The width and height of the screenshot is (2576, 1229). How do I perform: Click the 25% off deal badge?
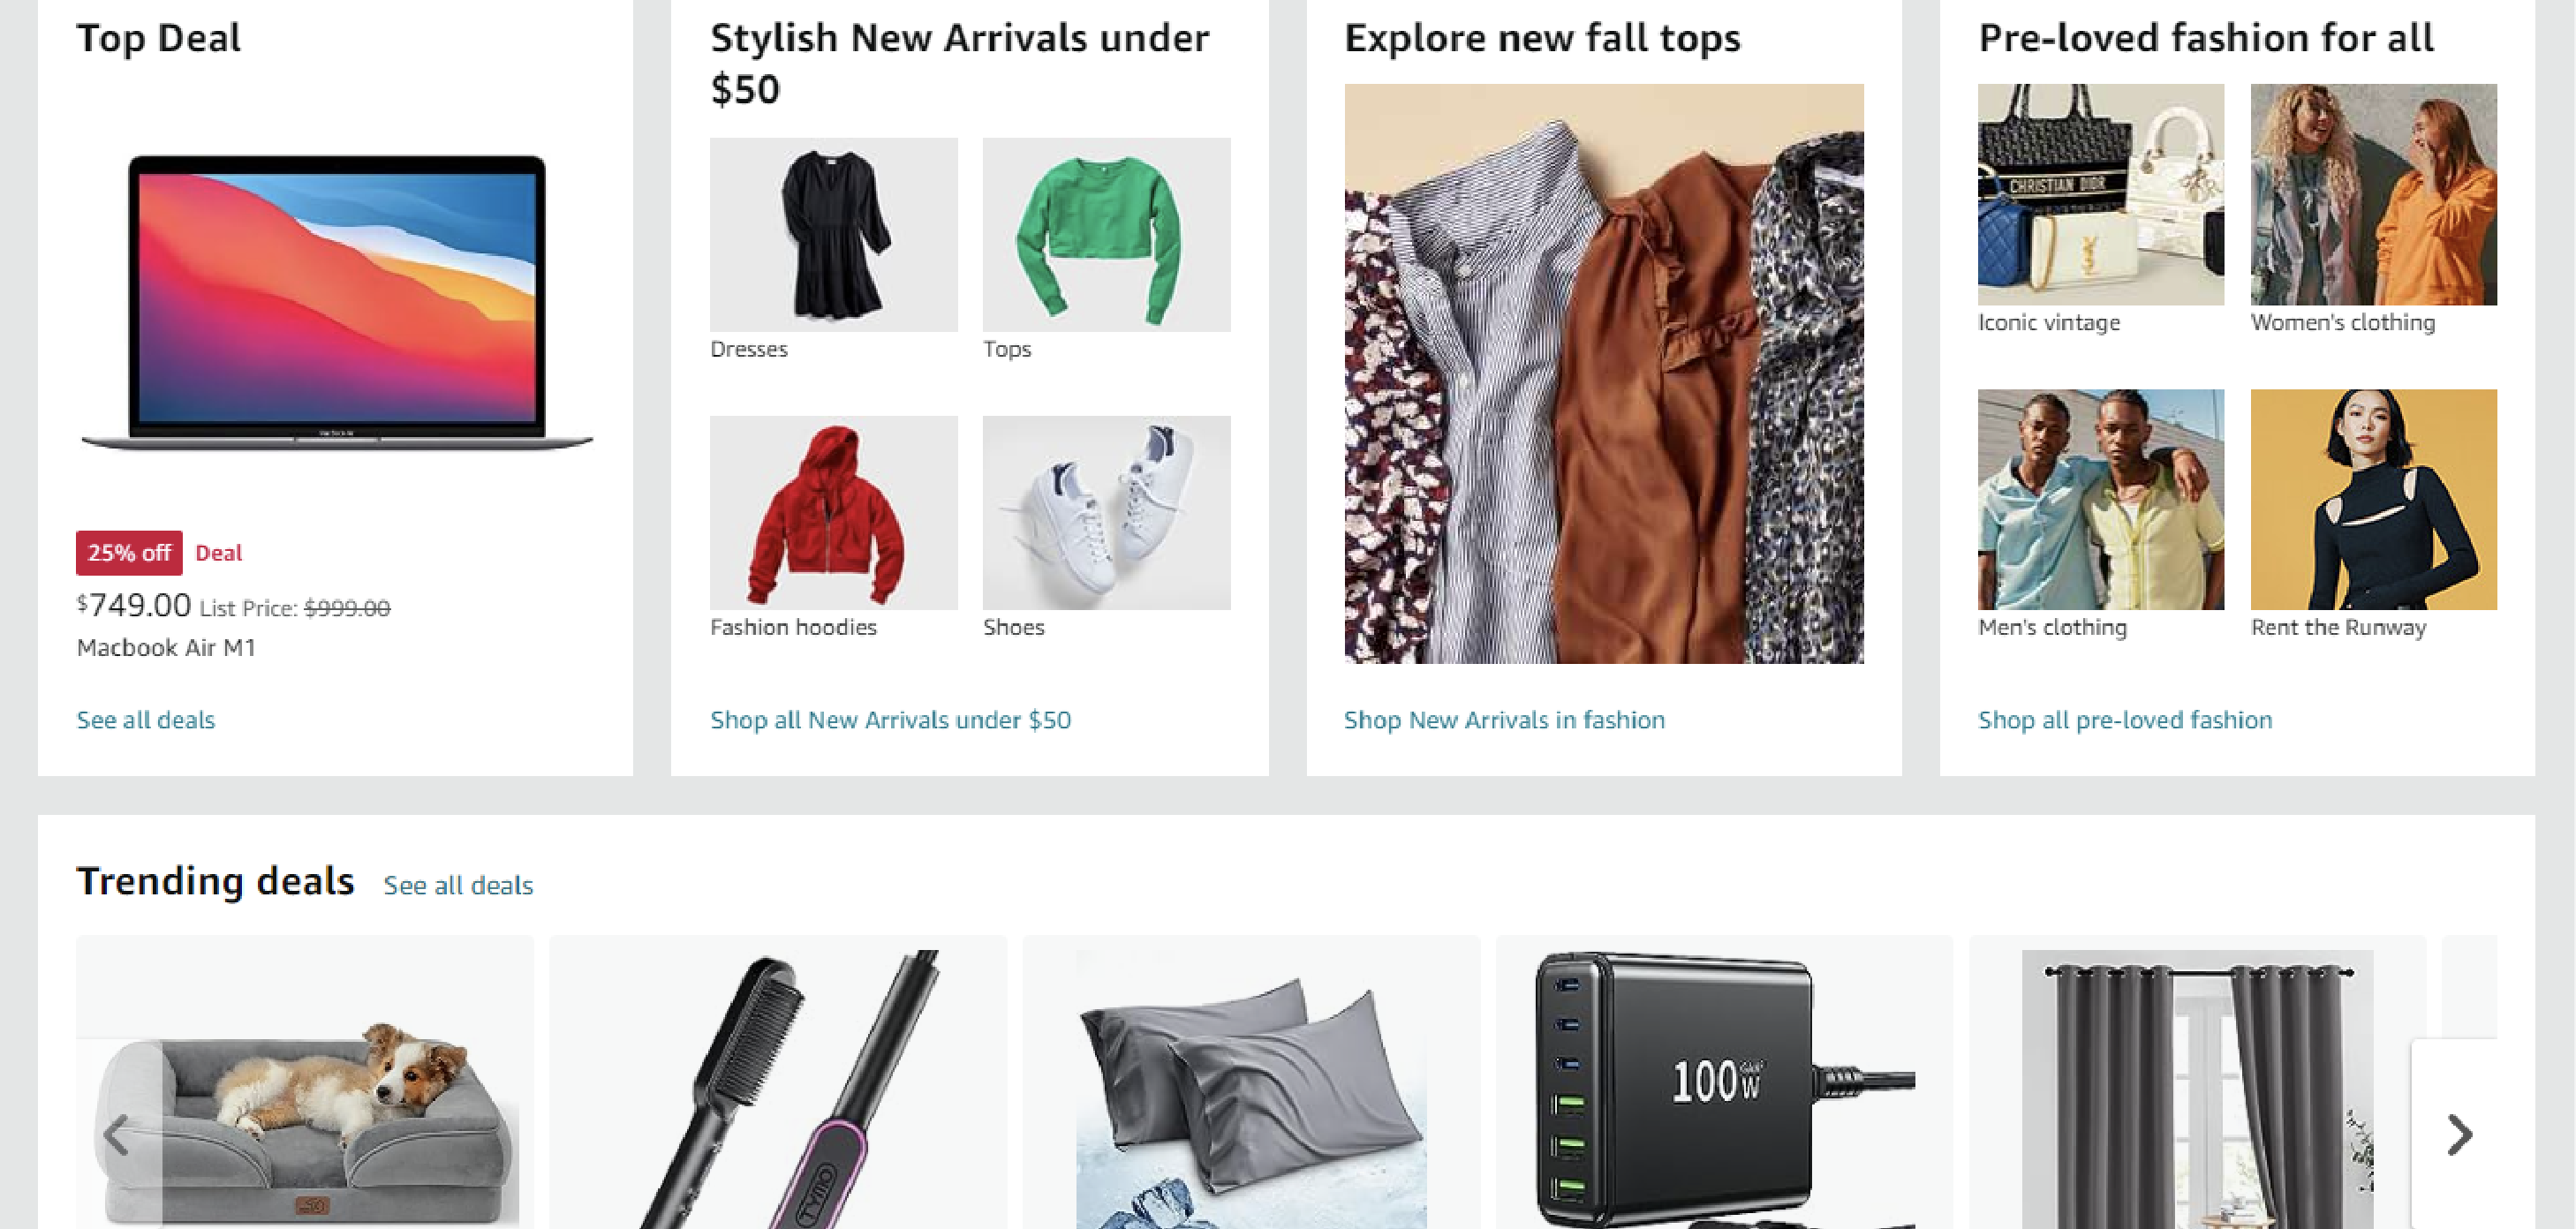129,553
